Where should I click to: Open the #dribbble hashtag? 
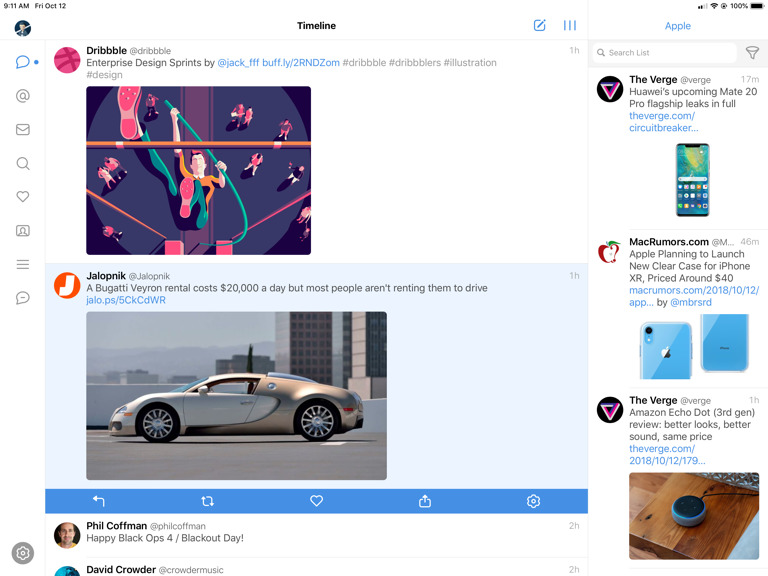pyautogui.click(x=364, y=63)
